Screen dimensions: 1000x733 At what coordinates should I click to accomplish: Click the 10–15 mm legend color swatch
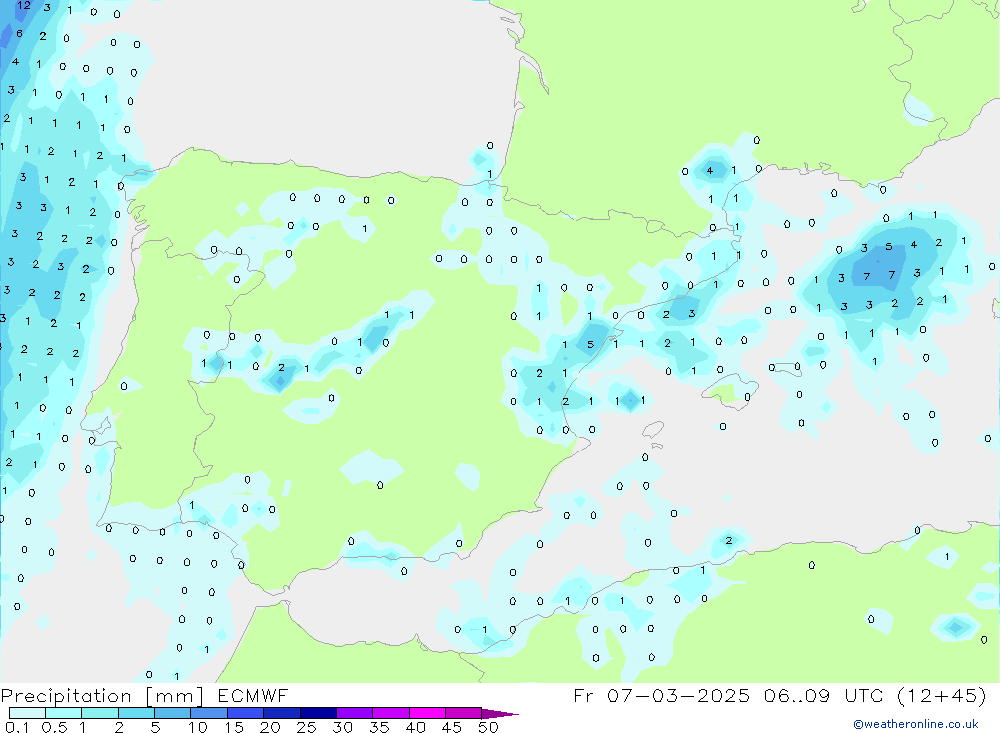(209, 713)
